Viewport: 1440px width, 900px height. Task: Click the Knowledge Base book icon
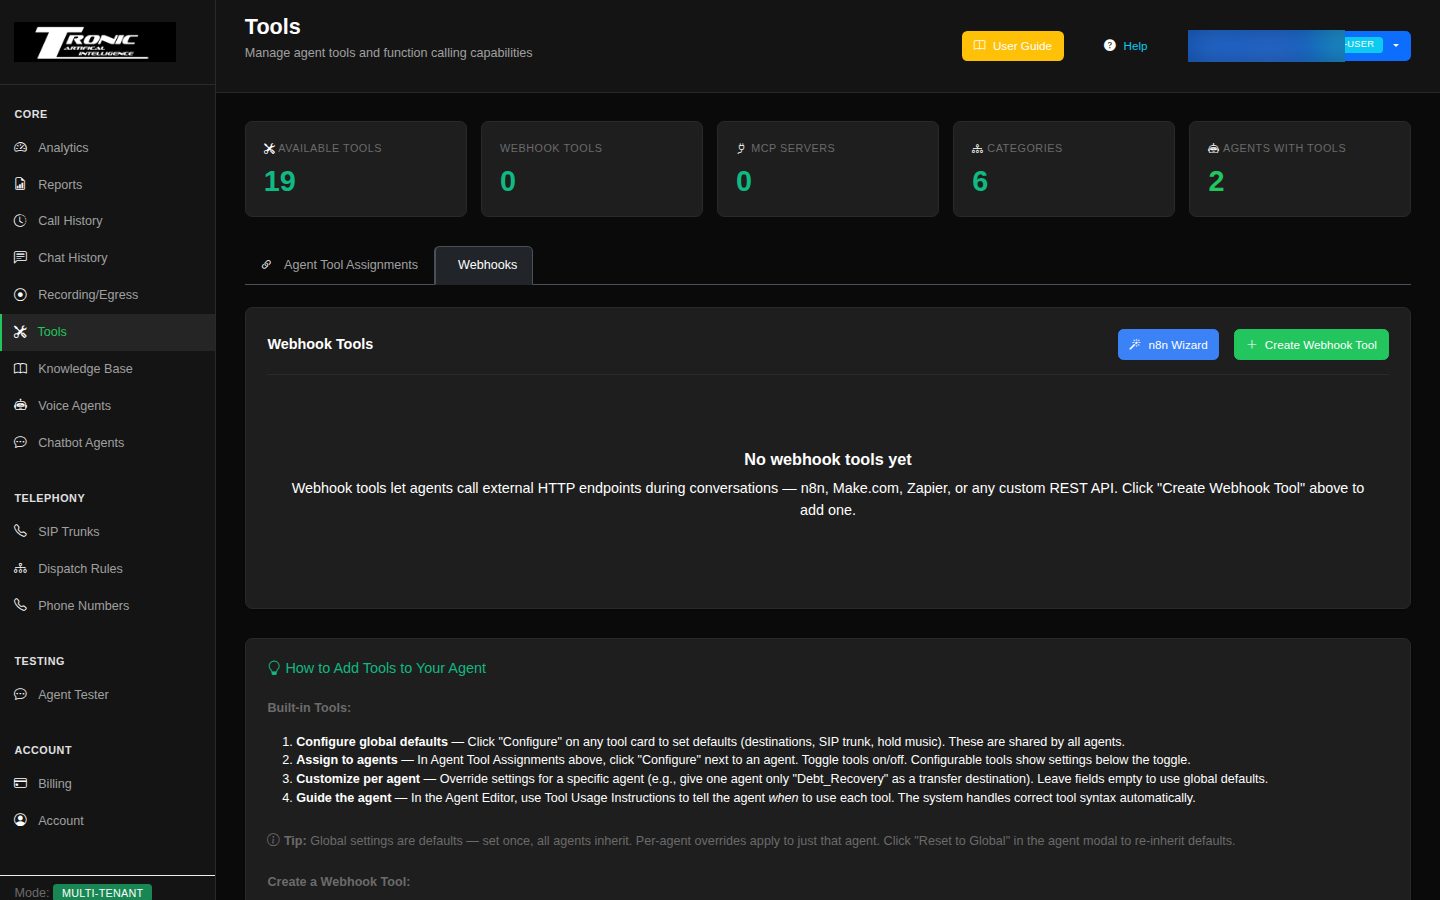point(20,369)
